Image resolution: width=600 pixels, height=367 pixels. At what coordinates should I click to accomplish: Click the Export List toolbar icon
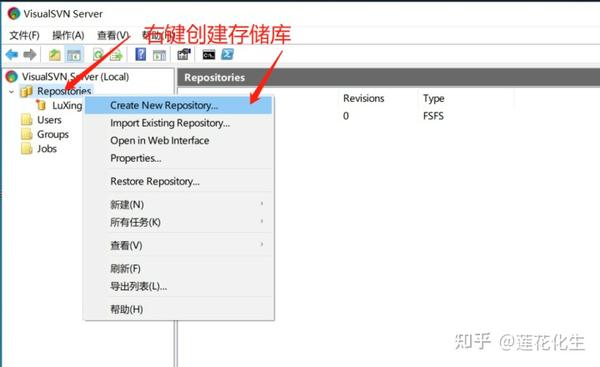tap(116, 55)
